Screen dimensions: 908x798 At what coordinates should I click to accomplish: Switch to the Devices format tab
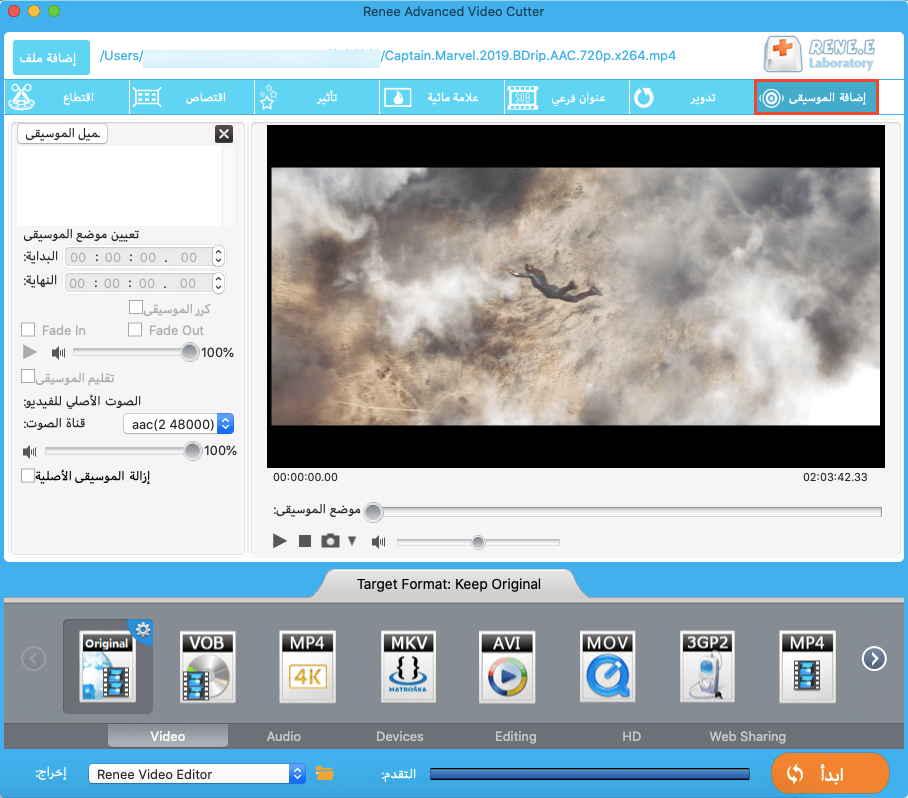tap(400, 736)
